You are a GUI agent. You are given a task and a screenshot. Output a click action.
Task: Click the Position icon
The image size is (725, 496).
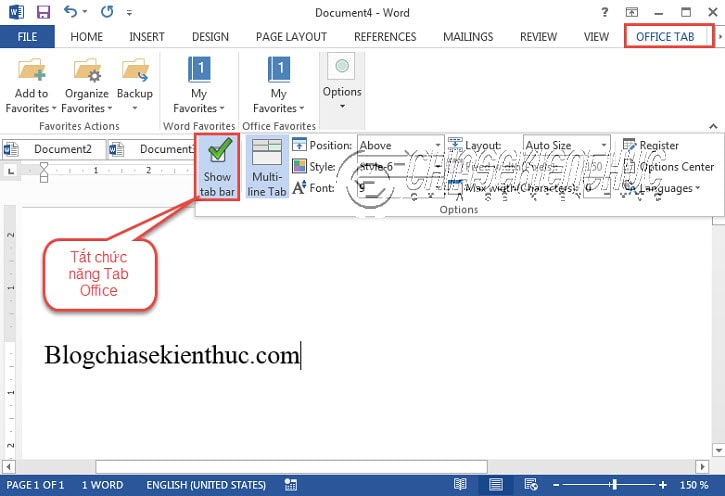click(299, 145)
